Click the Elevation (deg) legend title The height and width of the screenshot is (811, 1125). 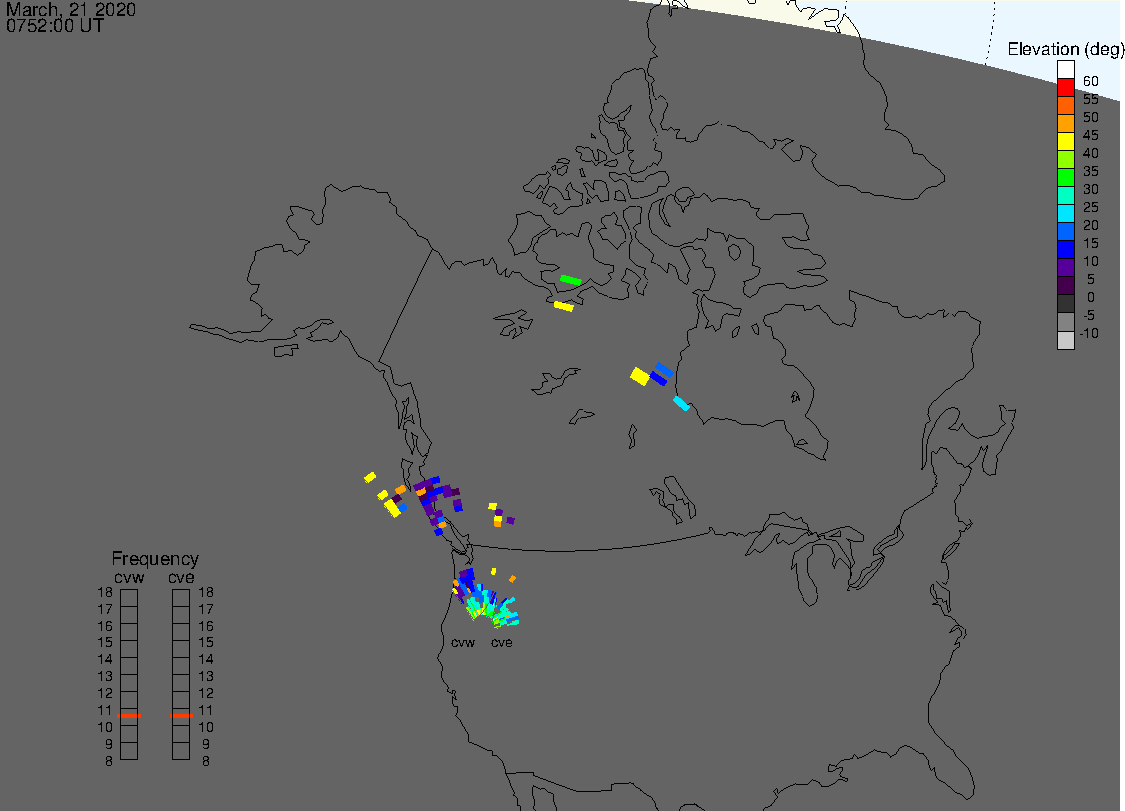click(1065, 49)
